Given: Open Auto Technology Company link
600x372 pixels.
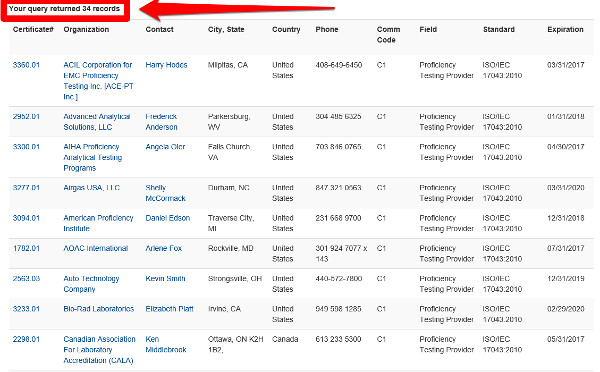Looking at the screenshot, I should coord(91,284).
